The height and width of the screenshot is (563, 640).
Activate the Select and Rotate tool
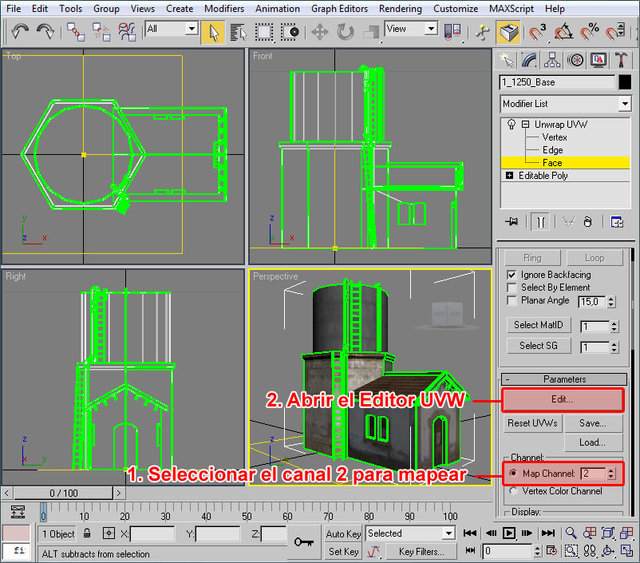click(346, 31)
